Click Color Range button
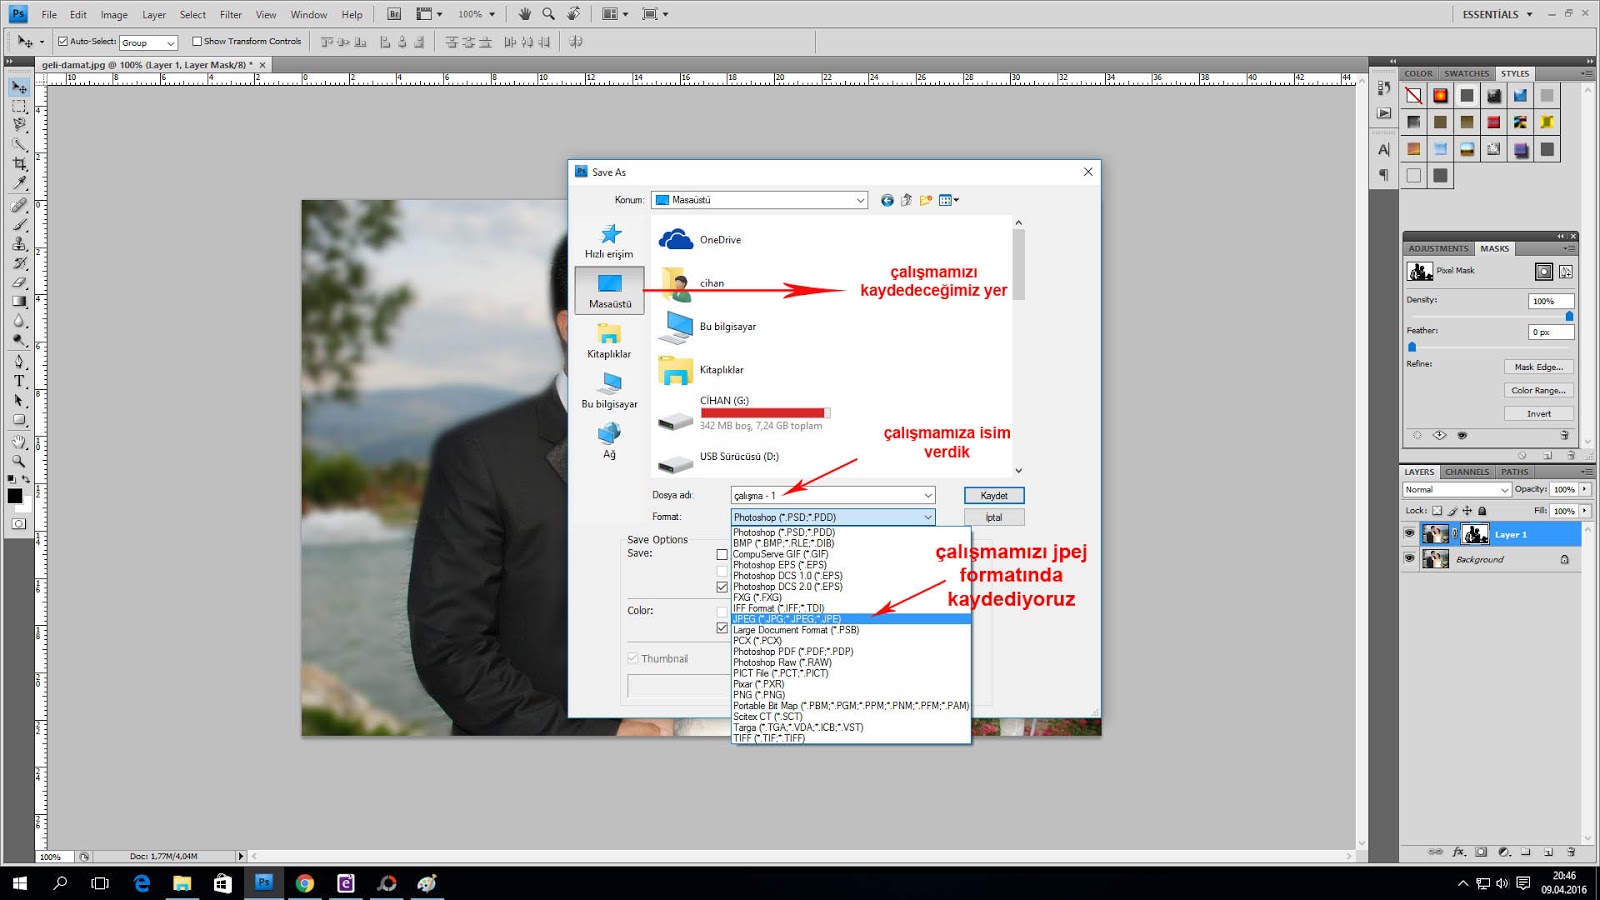Image resolution: width=1600 pixels, height=900 pixels. pyautogui.click(x=1538, y=391)
